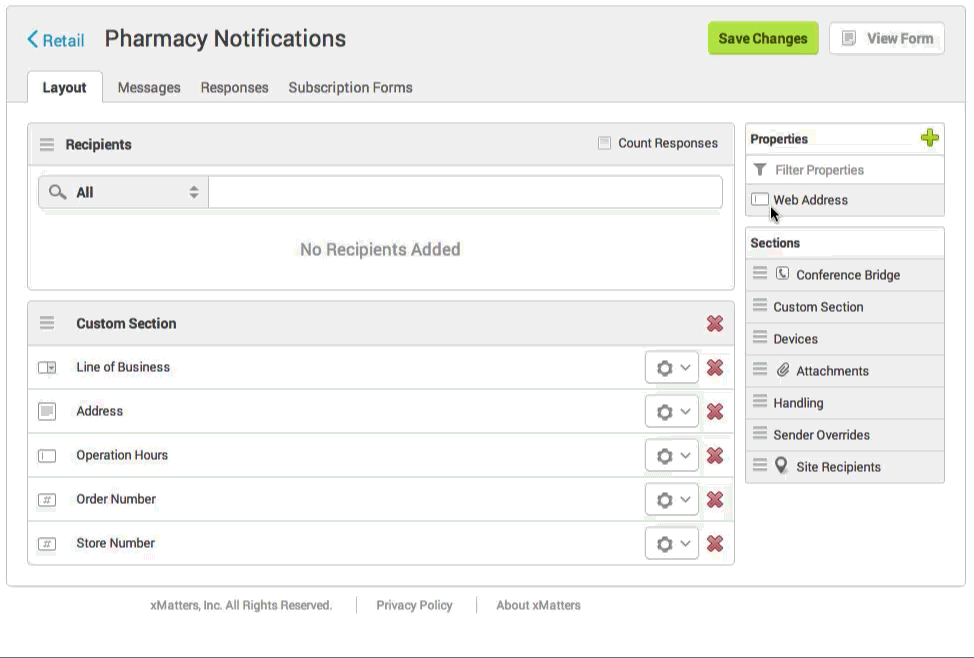This screenshot has height=658, width=974.
Task: Check the Web Address property
Action: pyautogui.click(x=760, y=199)
